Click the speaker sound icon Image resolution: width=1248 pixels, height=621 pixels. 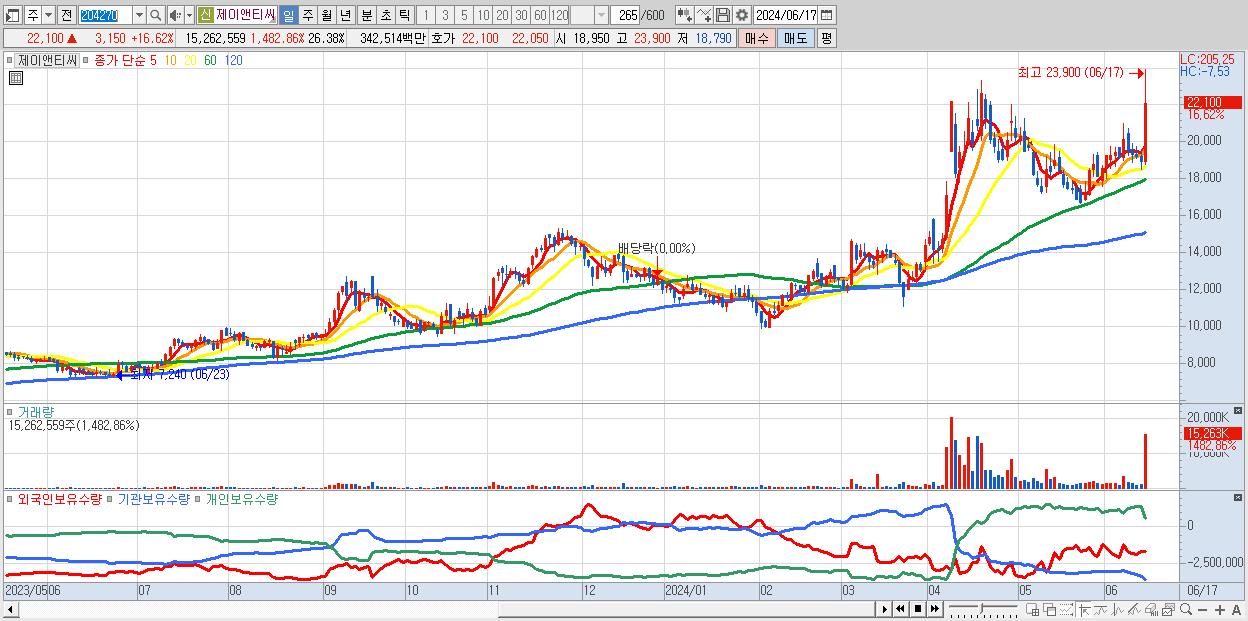(176, 16)
